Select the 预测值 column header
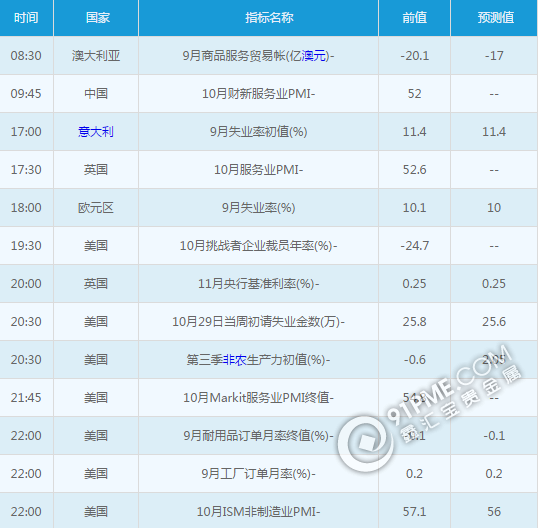539x528 pixels. click(x=494, y=18)
